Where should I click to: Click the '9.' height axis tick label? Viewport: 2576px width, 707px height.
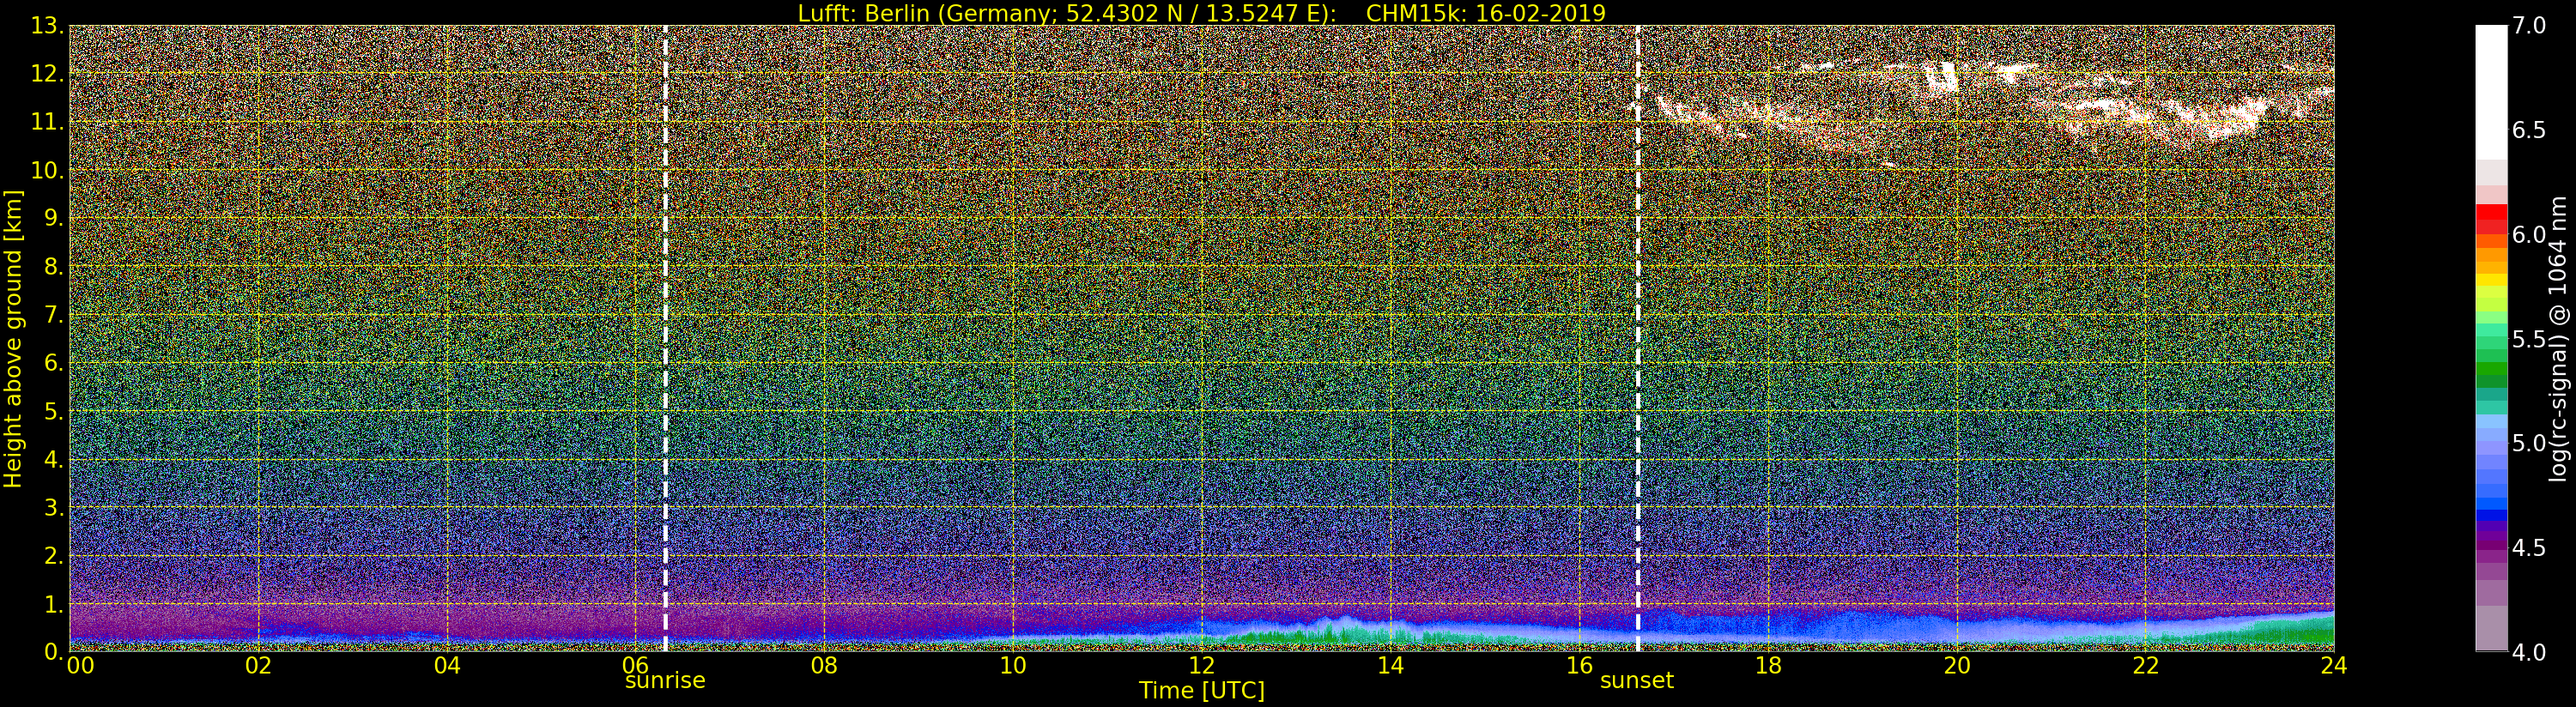click(x=54, y=219)
